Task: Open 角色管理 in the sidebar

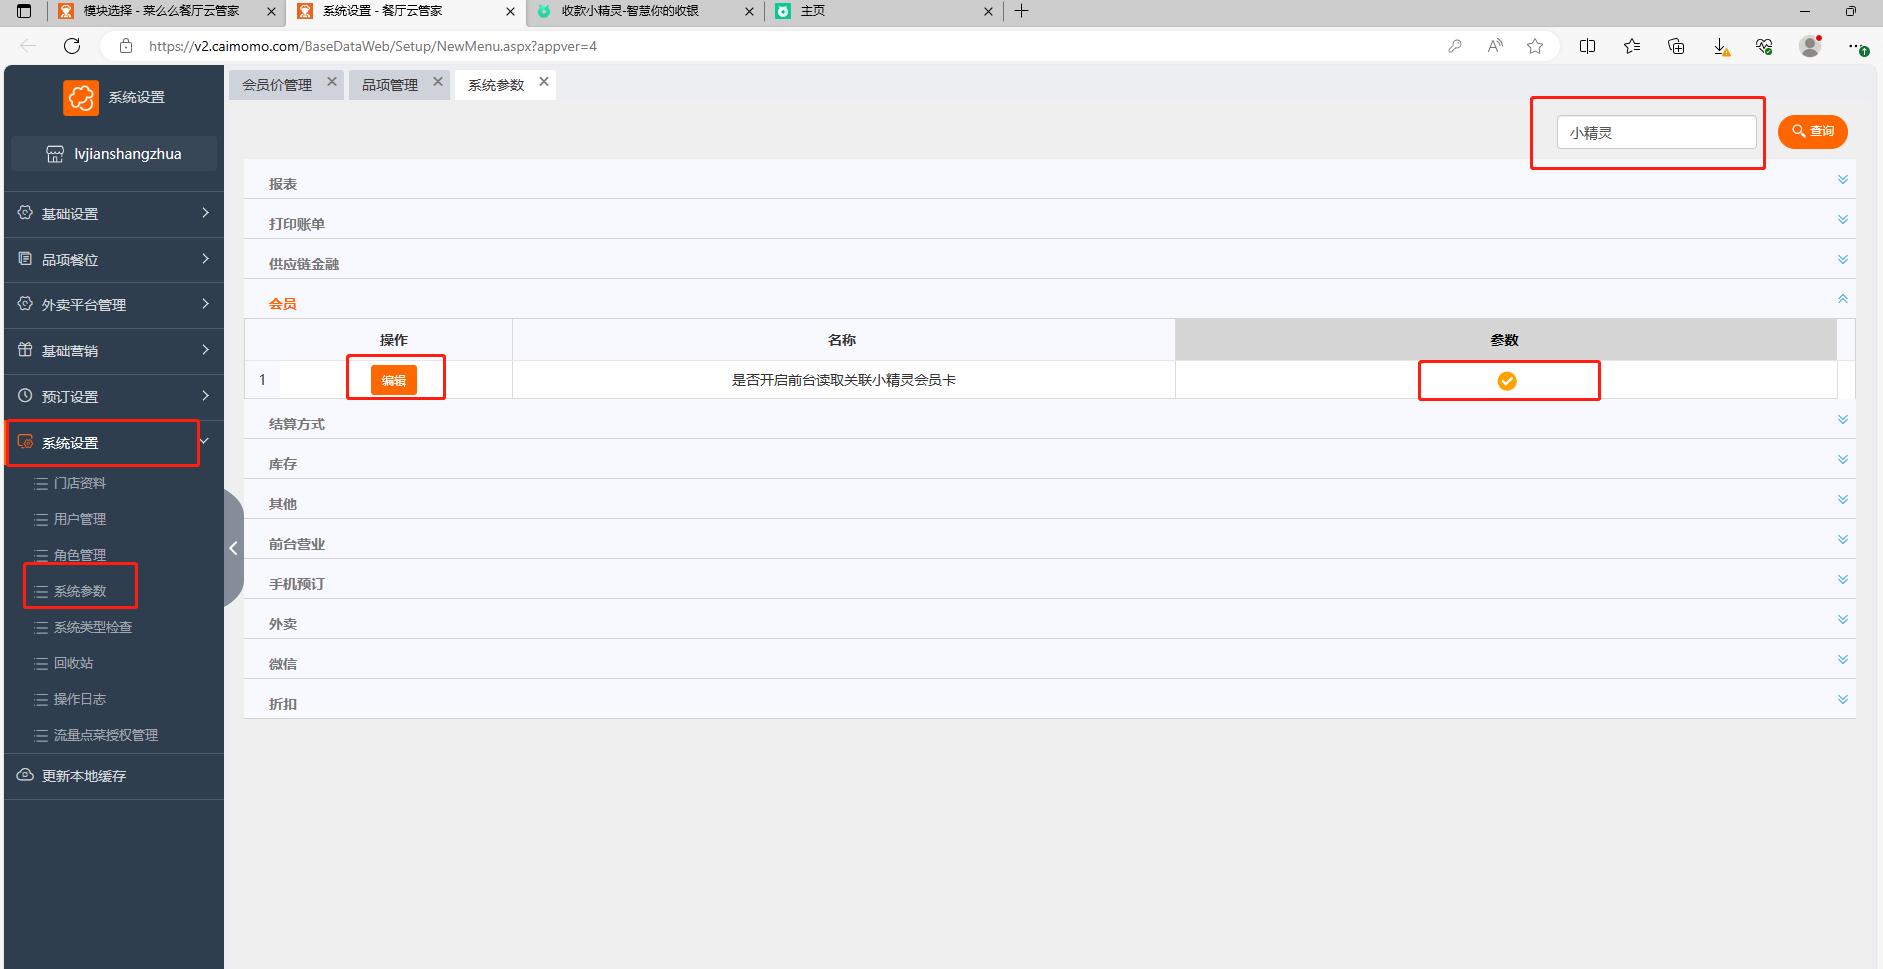Action: pyautogui.click(x=80, y=555)
